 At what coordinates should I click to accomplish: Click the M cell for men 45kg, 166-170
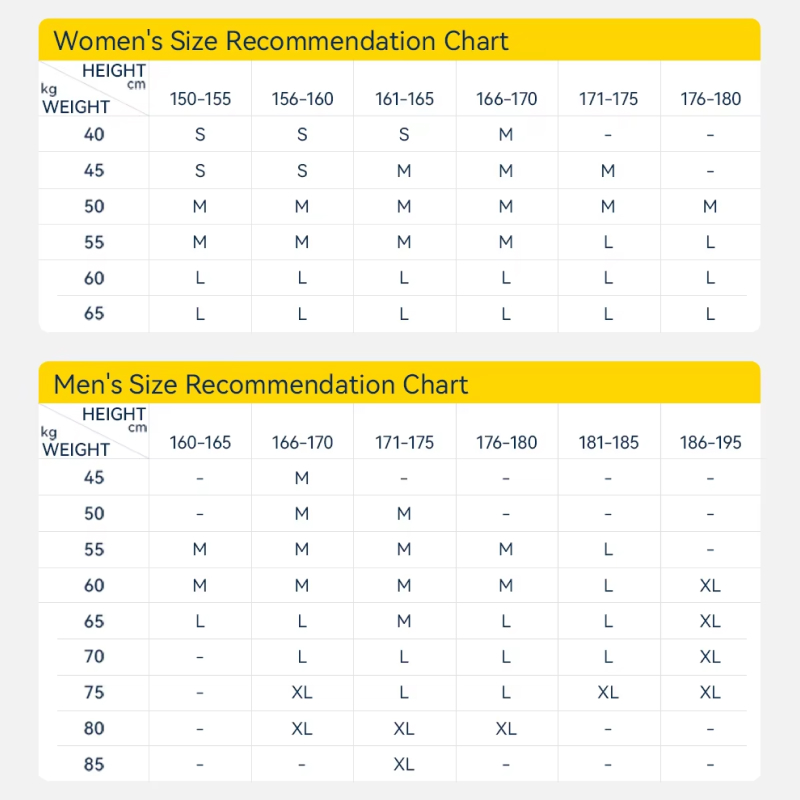point(302,478)
